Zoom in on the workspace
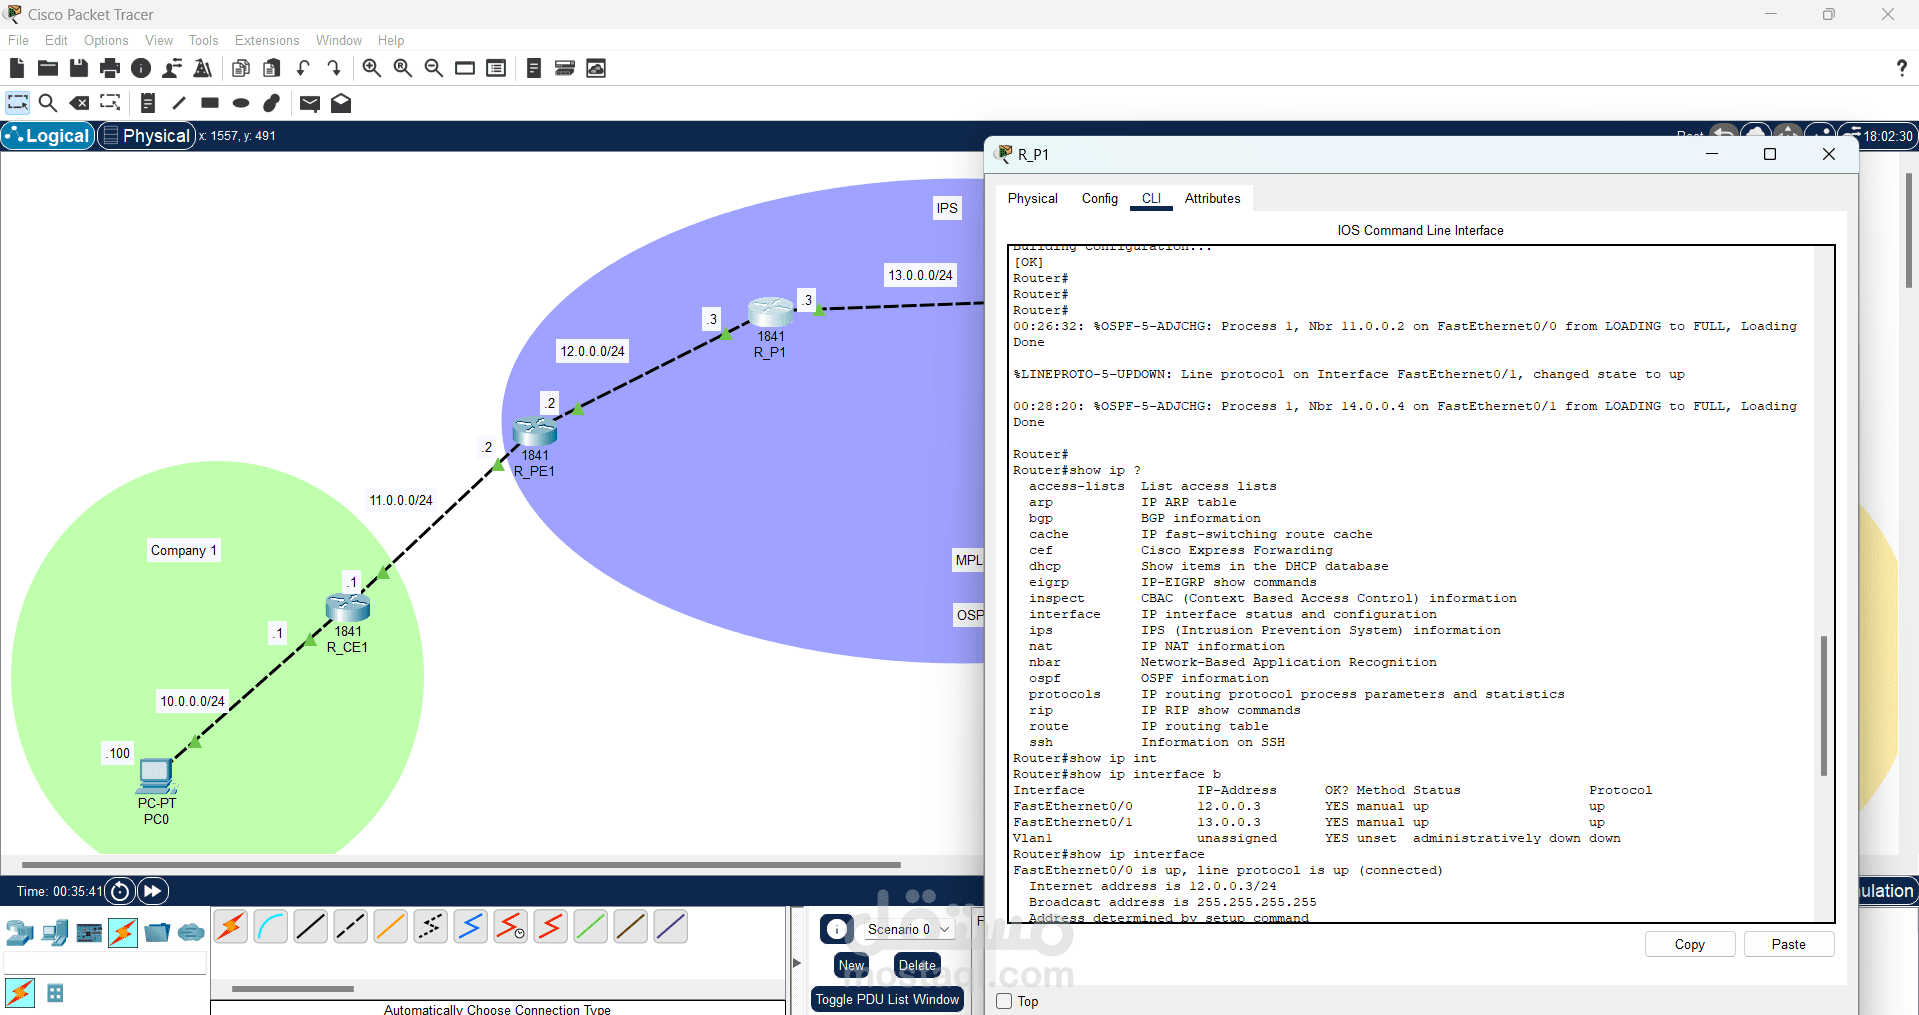Viewport: 1919px width, 1015px height. point(372,68)
